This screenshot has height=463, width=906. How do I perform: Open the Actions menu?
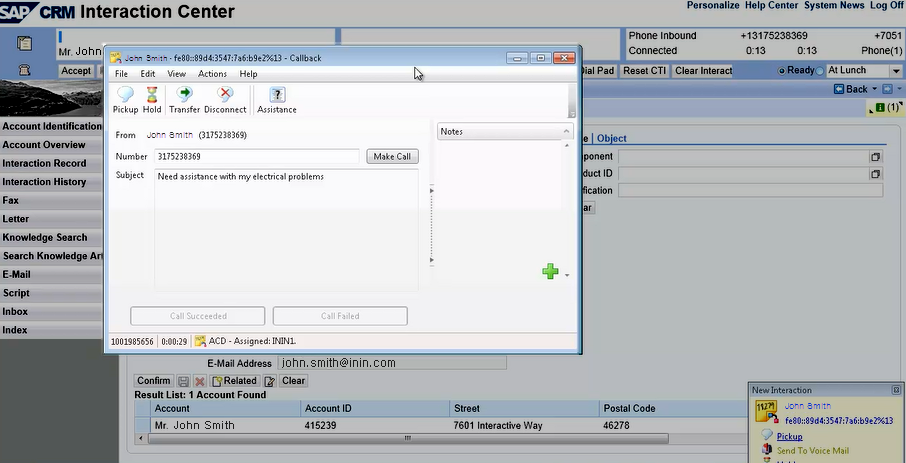point(212,74)
